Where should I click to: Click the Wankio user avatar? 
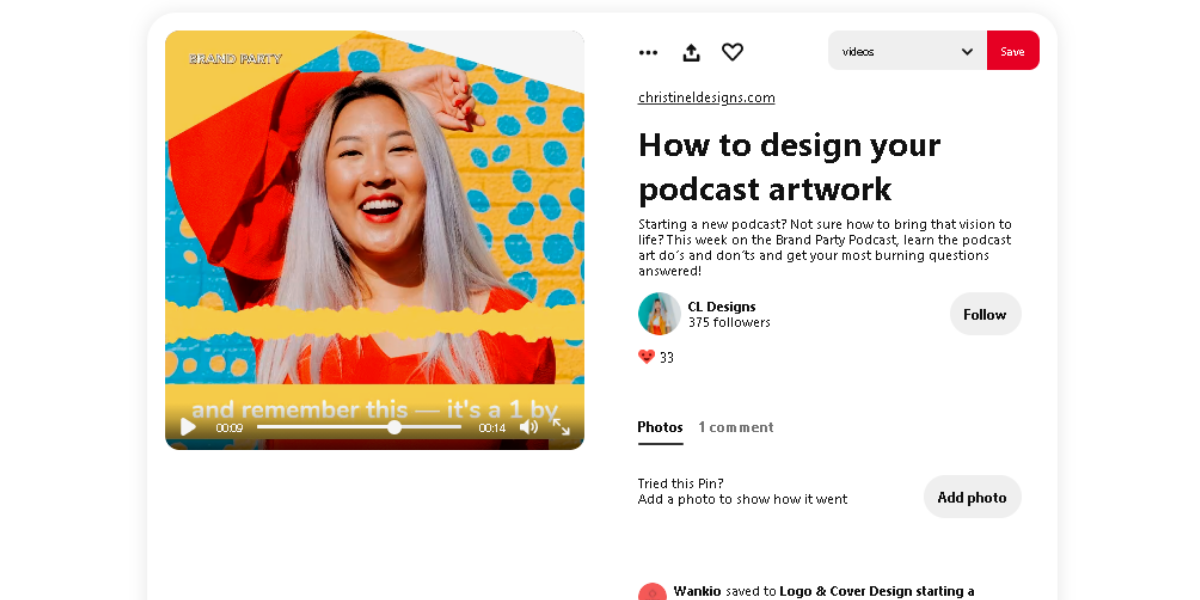[652, 592]
